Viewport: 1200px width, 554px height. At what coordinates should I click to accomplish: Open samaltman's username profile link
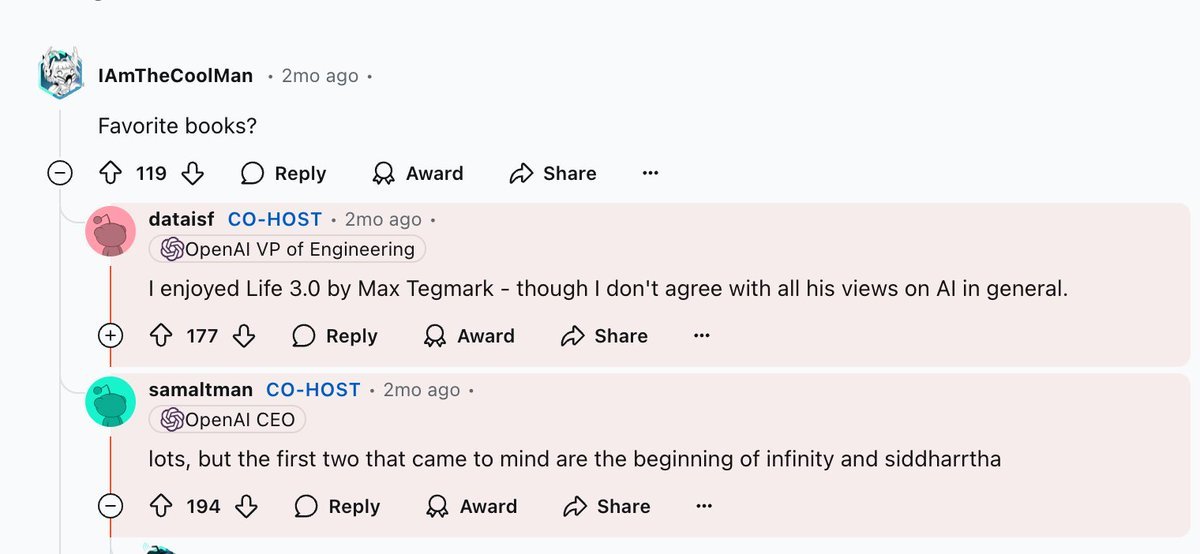[200, 390]
